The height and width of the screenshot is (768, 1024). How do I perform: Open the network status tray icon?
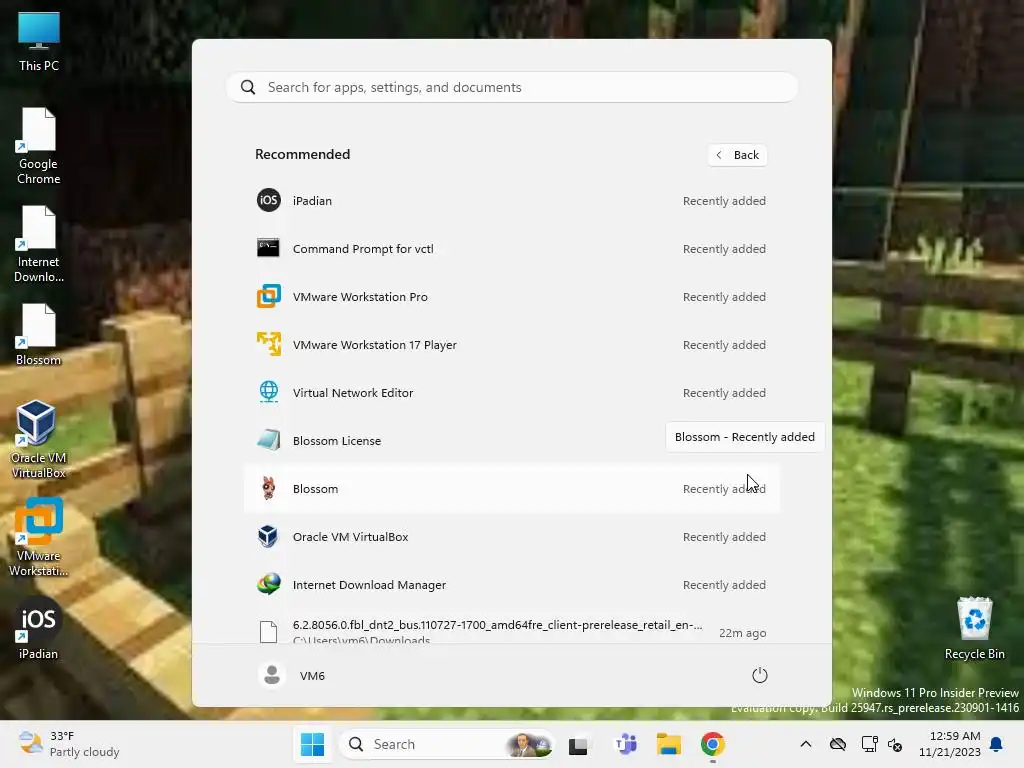click(869, 744)
